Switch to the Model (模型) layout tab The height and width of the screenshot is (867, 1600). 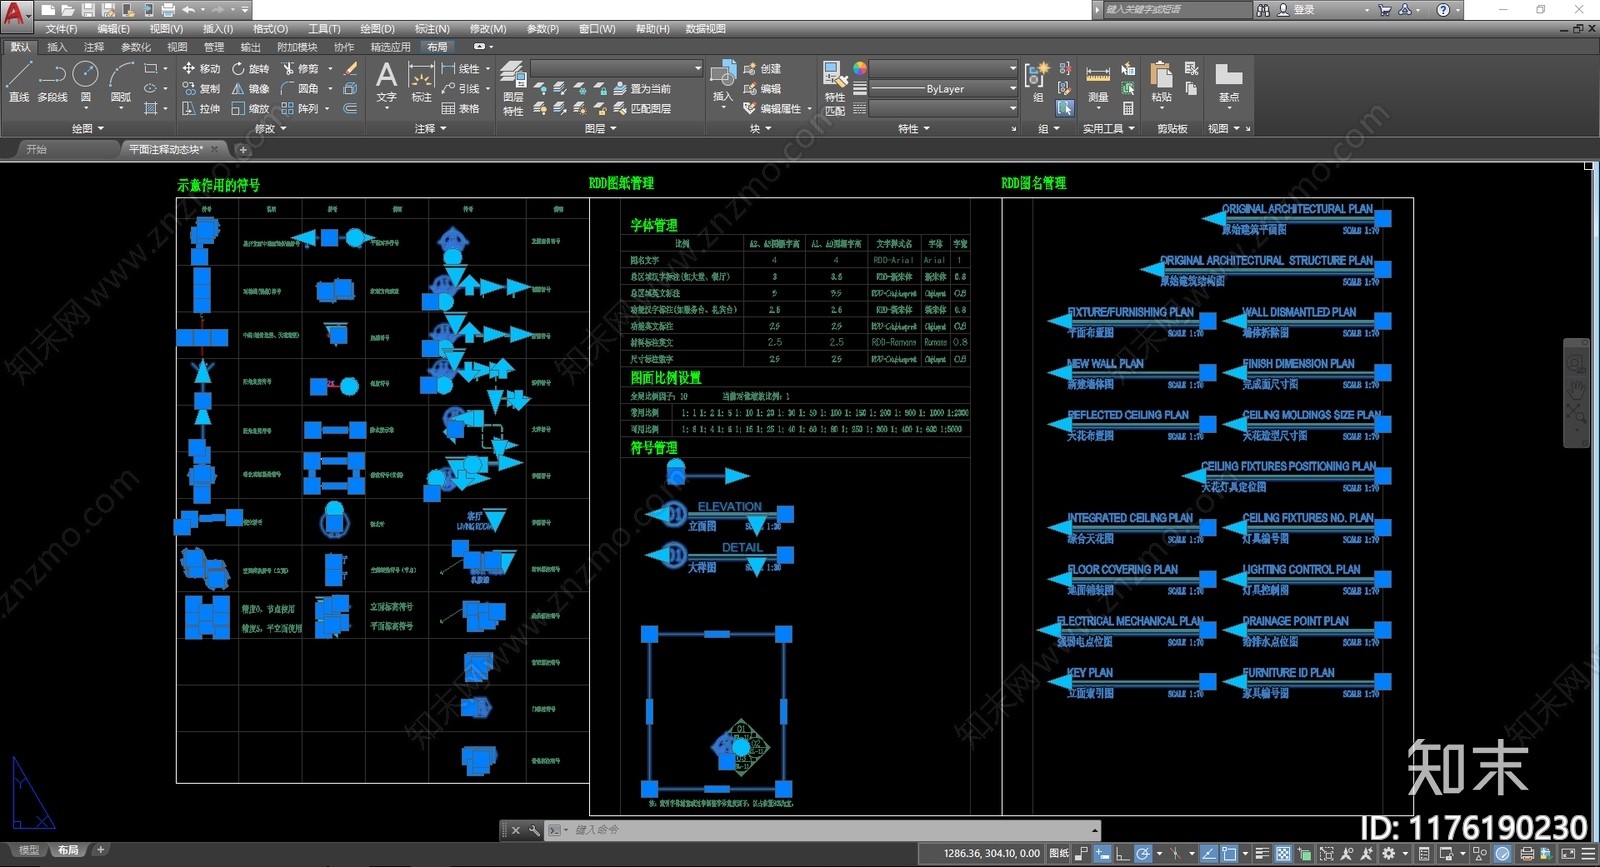(29, 850)
